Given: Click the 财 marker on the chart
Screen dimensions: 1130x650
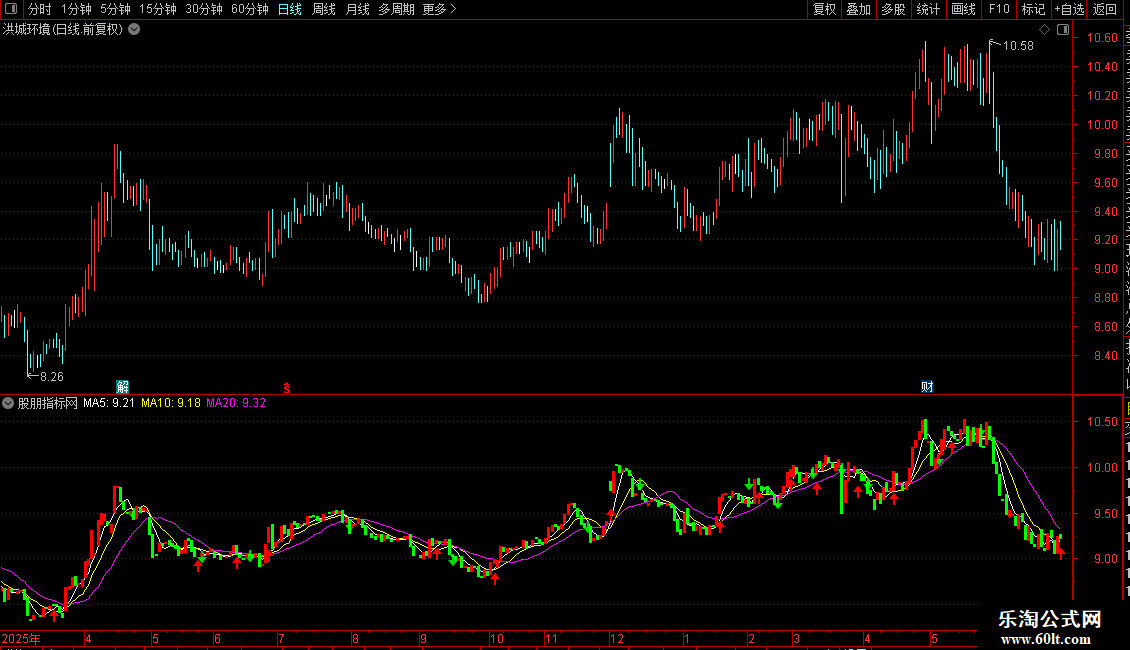Looking at the screenshot, I should point(927,387).
